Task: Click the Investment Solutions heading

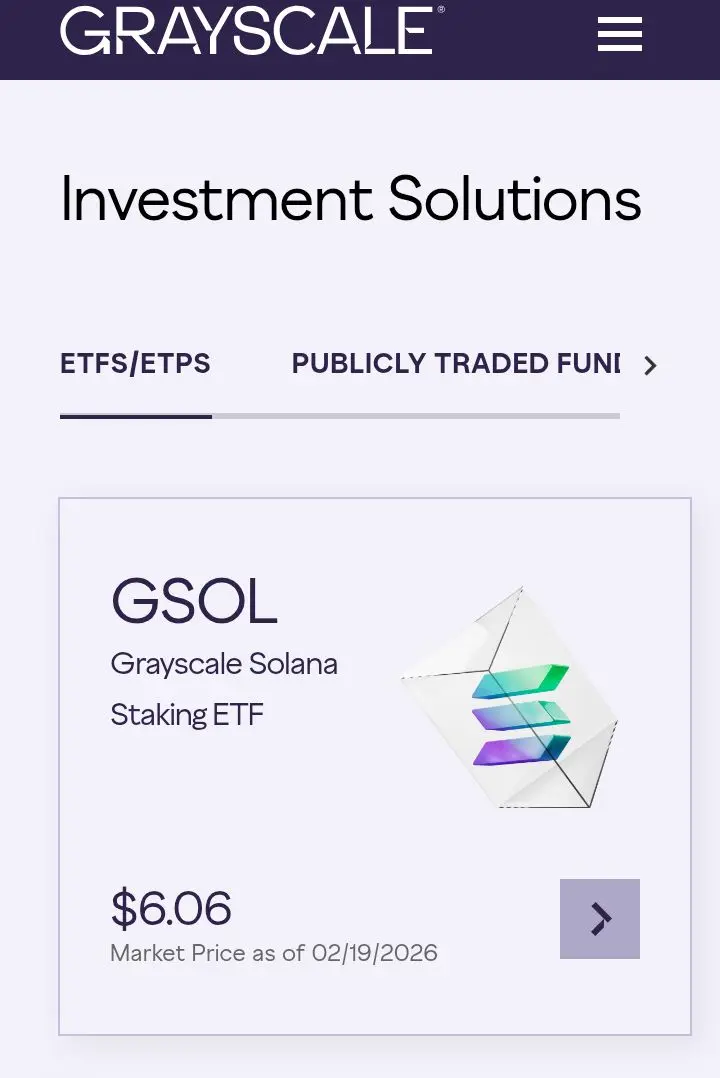Action: click(350, 199)
